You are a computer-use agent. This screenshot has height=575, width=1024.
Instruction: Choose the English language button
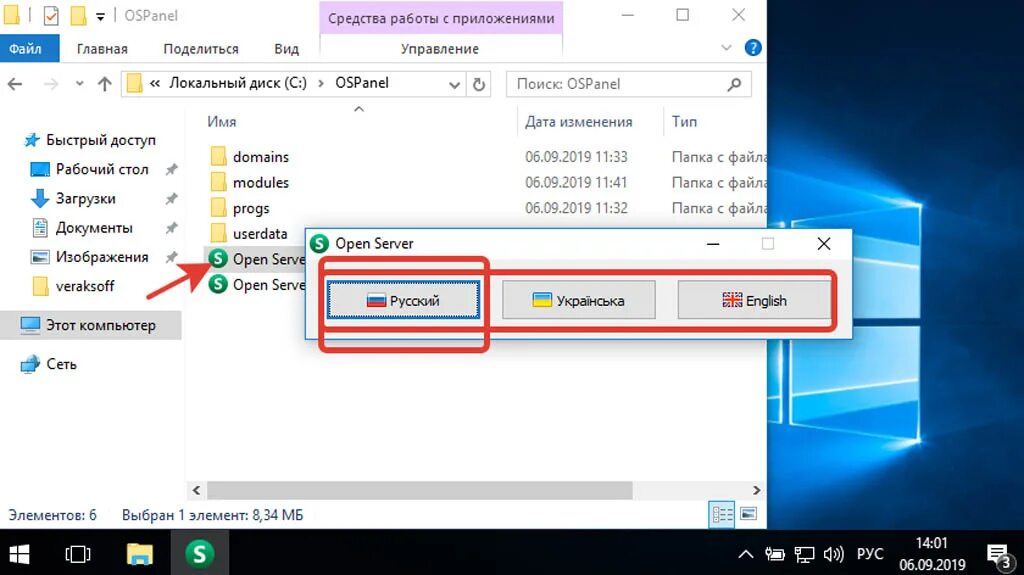(754, 300)
